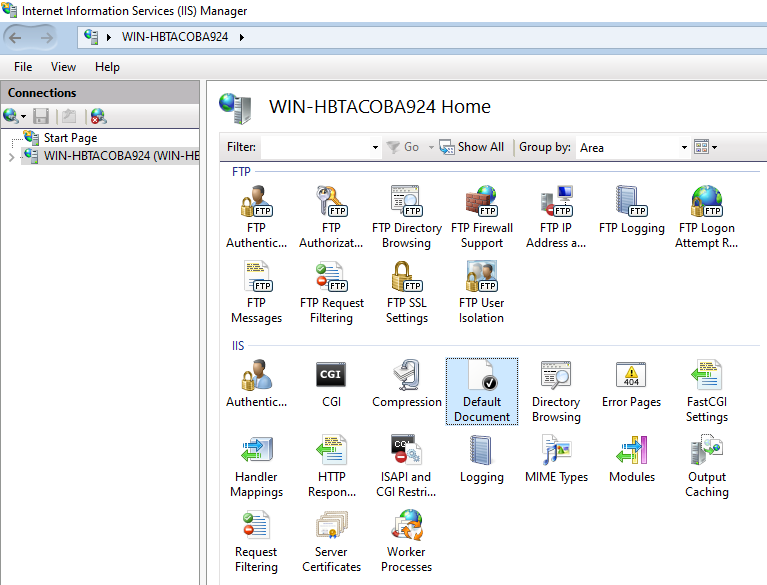Click Save Current Connections toolbar icon

tap(41, 116)
